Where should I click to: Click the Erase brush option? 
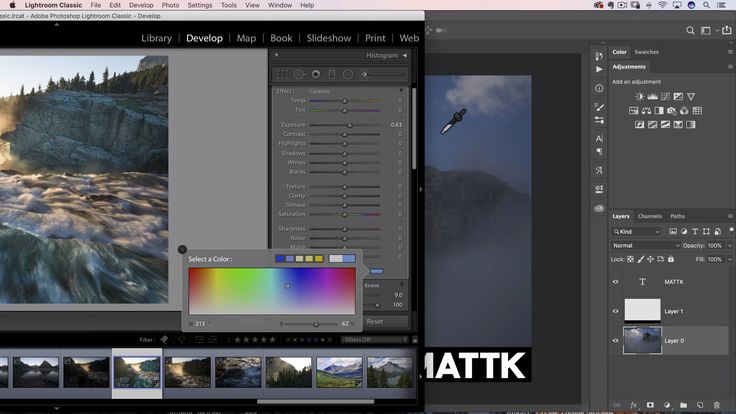tap(372, 285)
